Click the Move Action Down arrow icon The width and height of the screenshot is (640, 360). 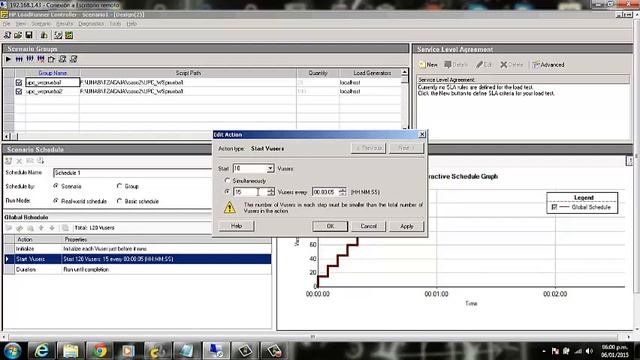(x=52, y=228)
